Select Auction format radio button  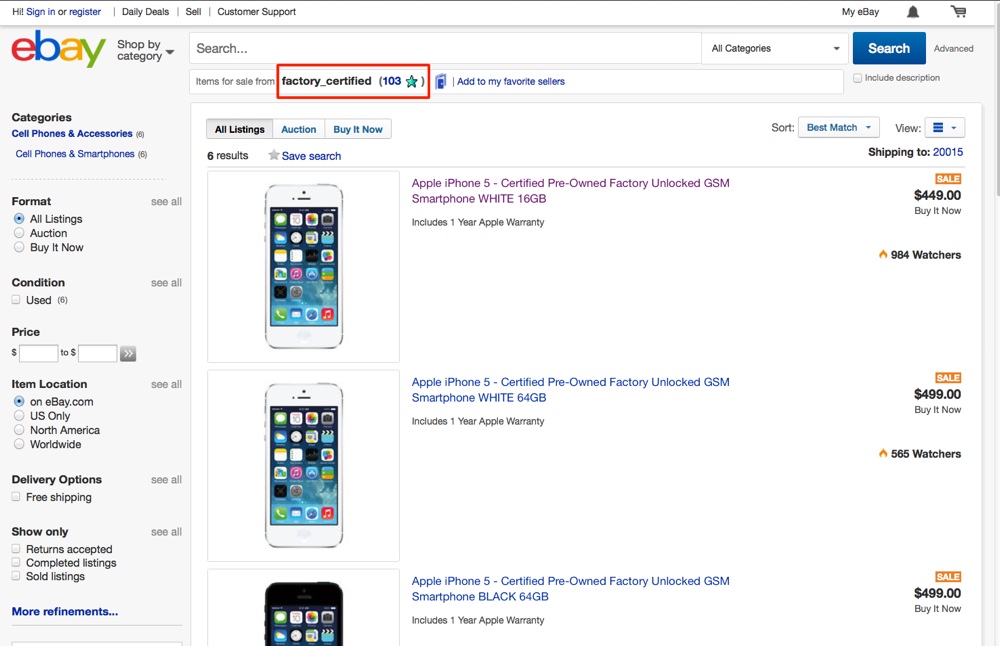click(19, 233)
